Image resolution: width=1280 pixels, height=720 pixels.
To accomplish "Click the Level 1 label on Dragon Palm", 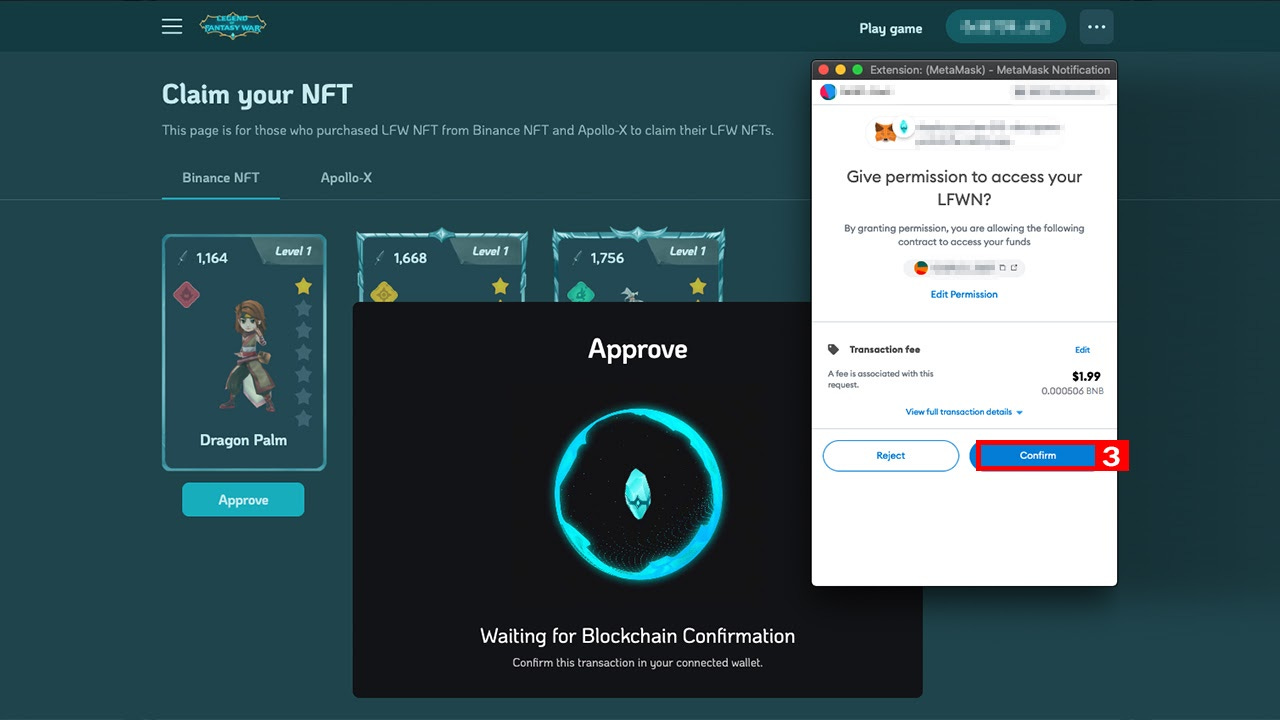I will (294, 251).
